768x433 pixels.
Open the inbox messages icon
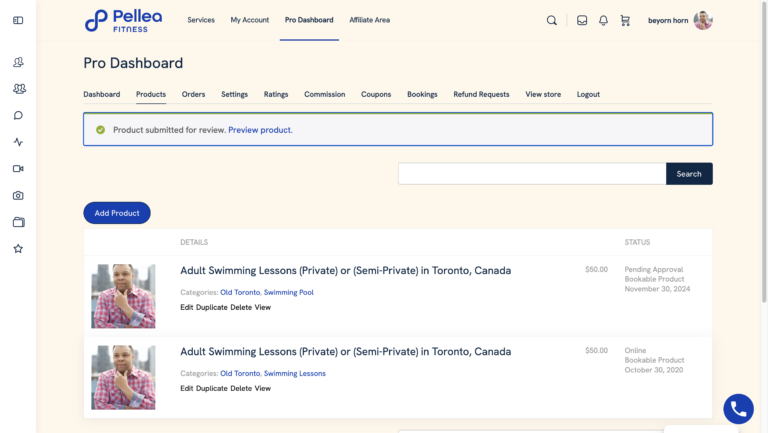[x=582, y=20]
